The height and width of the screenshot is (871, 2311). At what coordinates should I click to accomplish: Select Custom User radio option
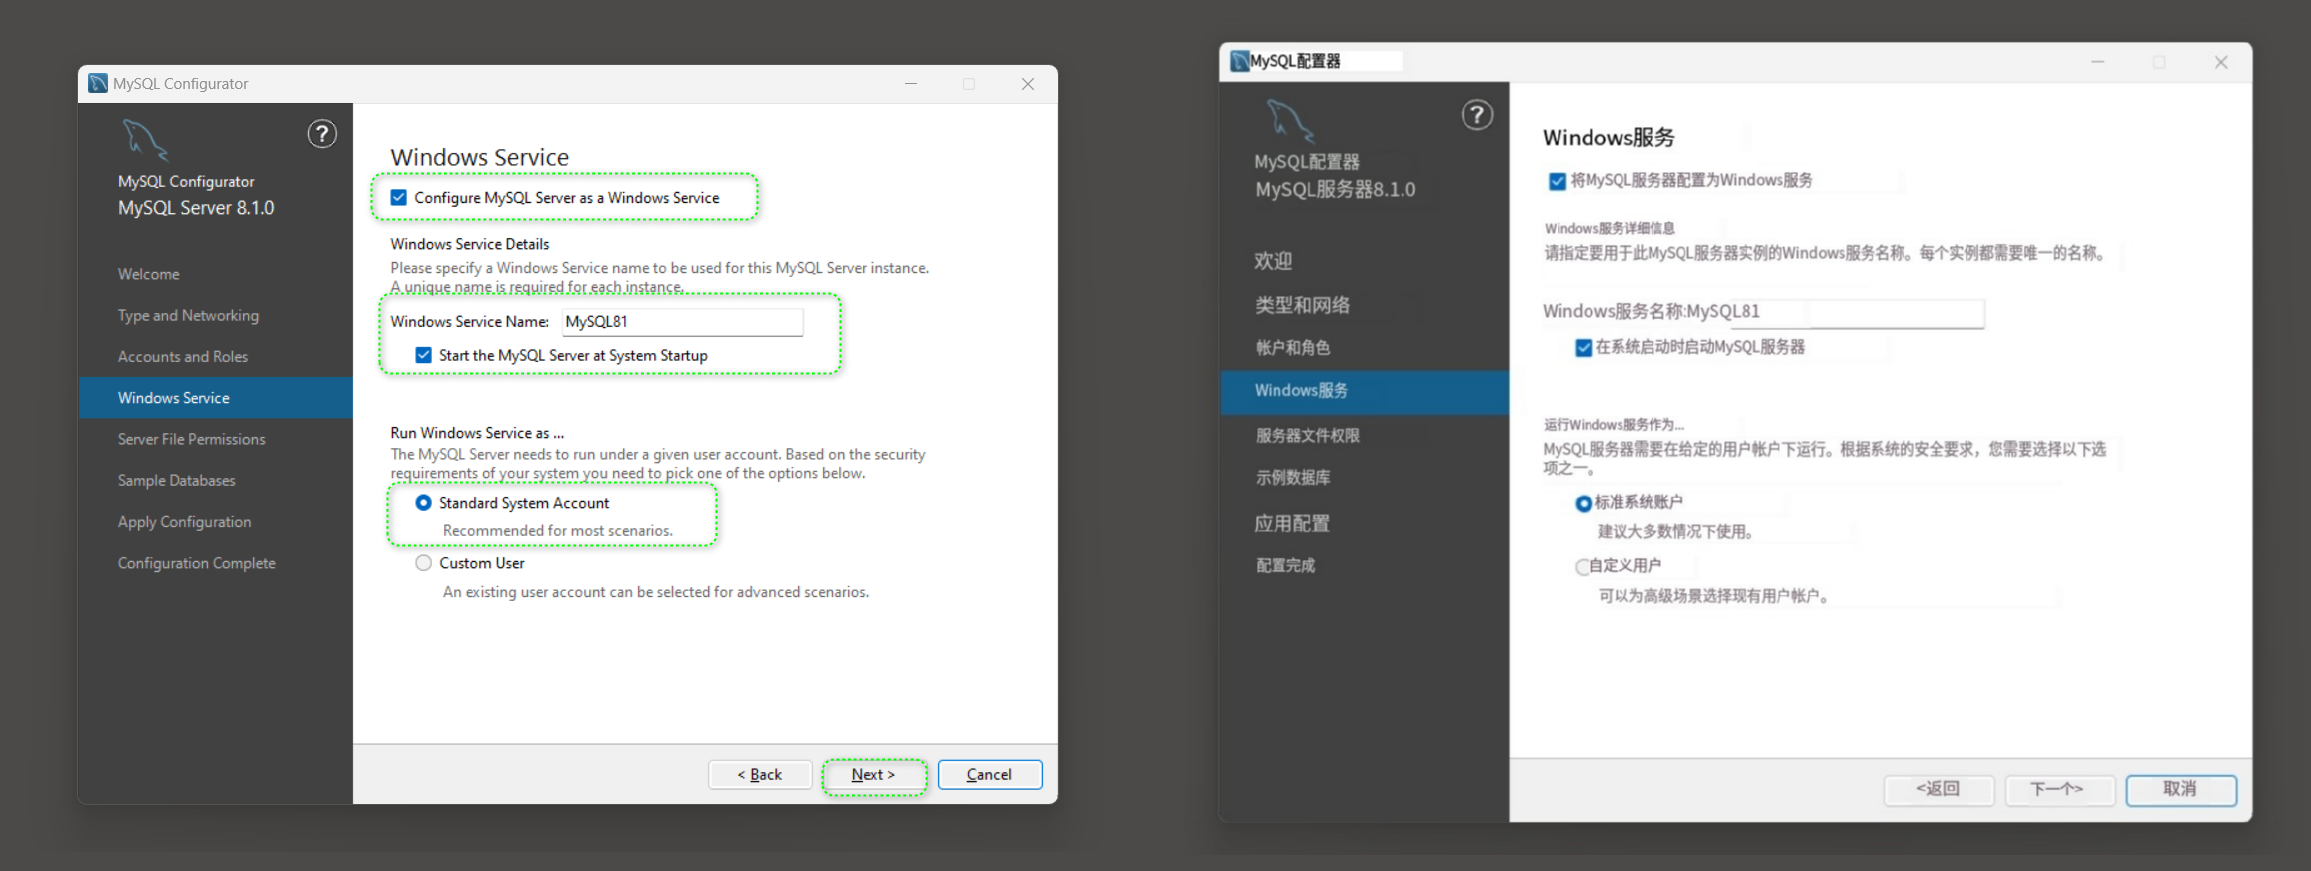[x=424, y=563]
